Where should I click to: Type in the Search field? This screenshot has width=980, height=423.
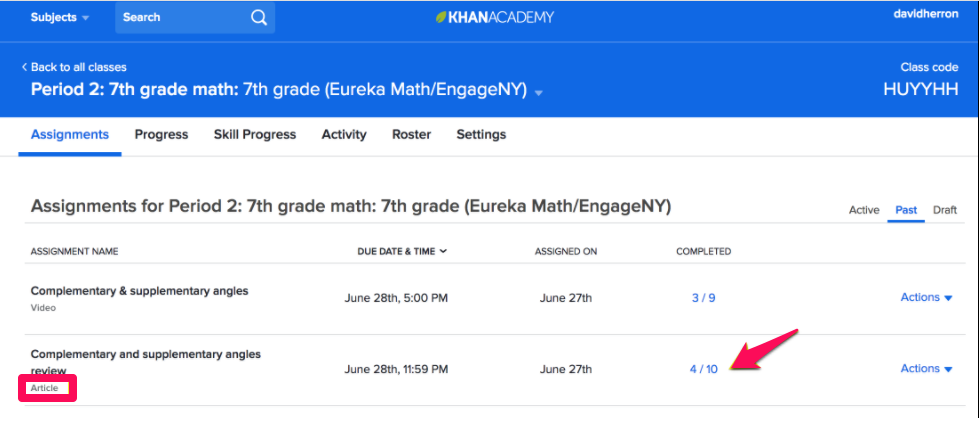(x=180, y=17)
